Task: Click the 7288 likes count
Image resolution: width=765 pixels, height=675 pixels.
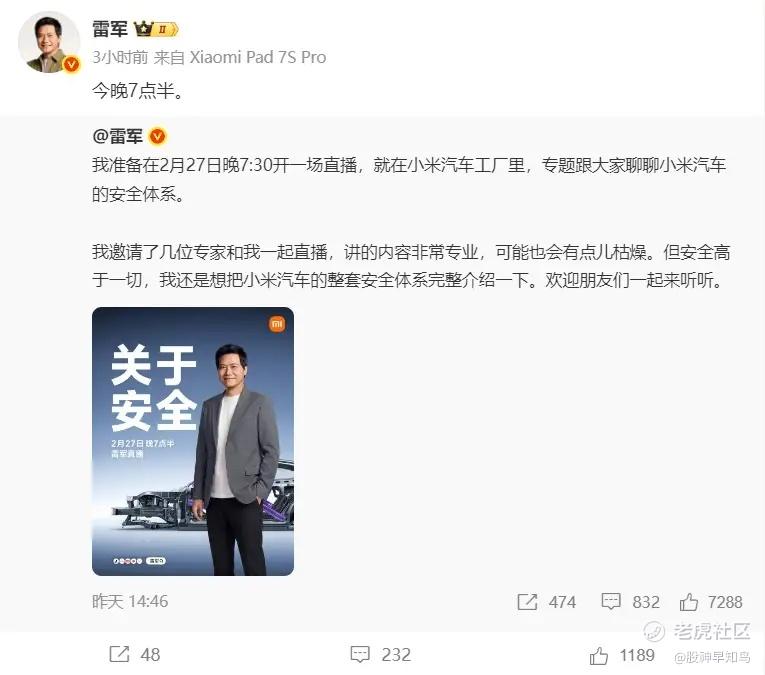Action: [x=725, y=602]
